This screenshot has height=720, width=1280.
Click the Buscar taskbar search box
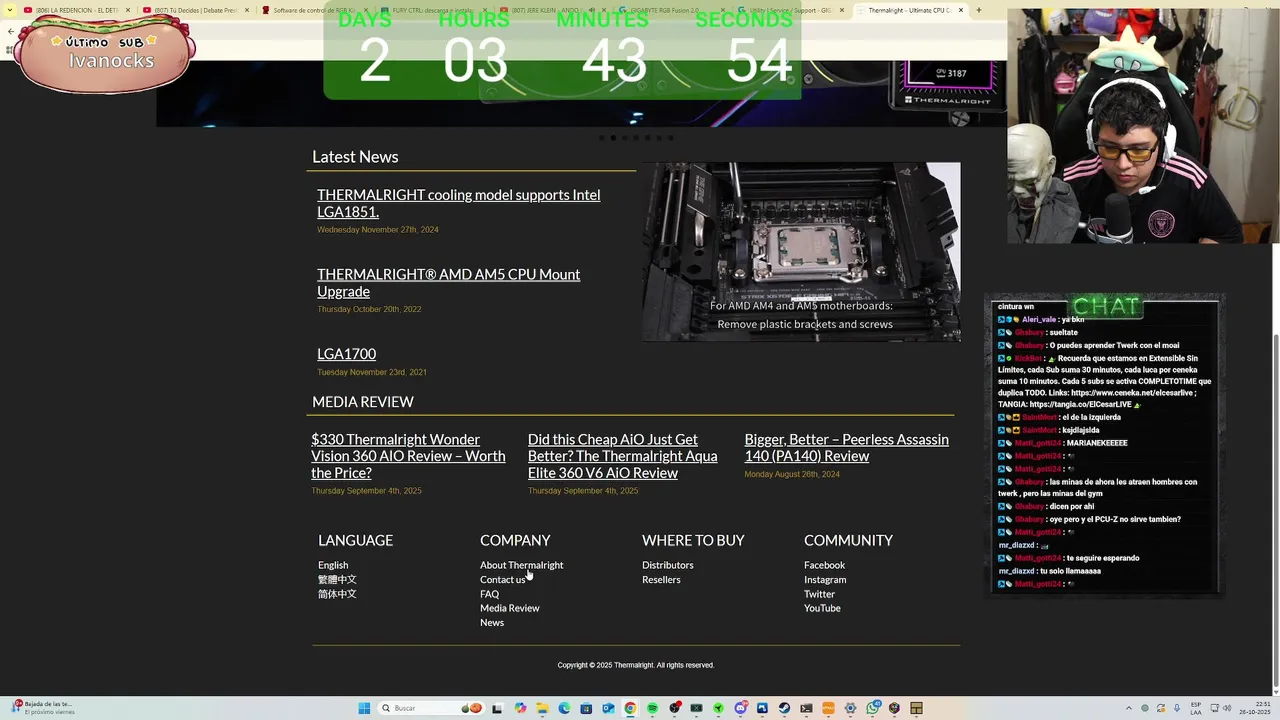click(x=431, y=708)
